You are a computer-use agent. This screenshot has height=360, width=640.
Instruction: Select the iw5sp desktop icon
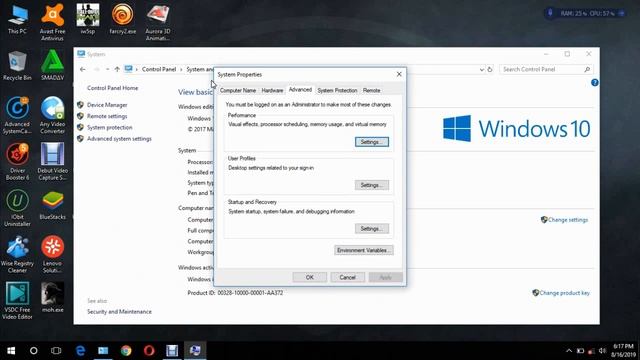pos(88,19)
